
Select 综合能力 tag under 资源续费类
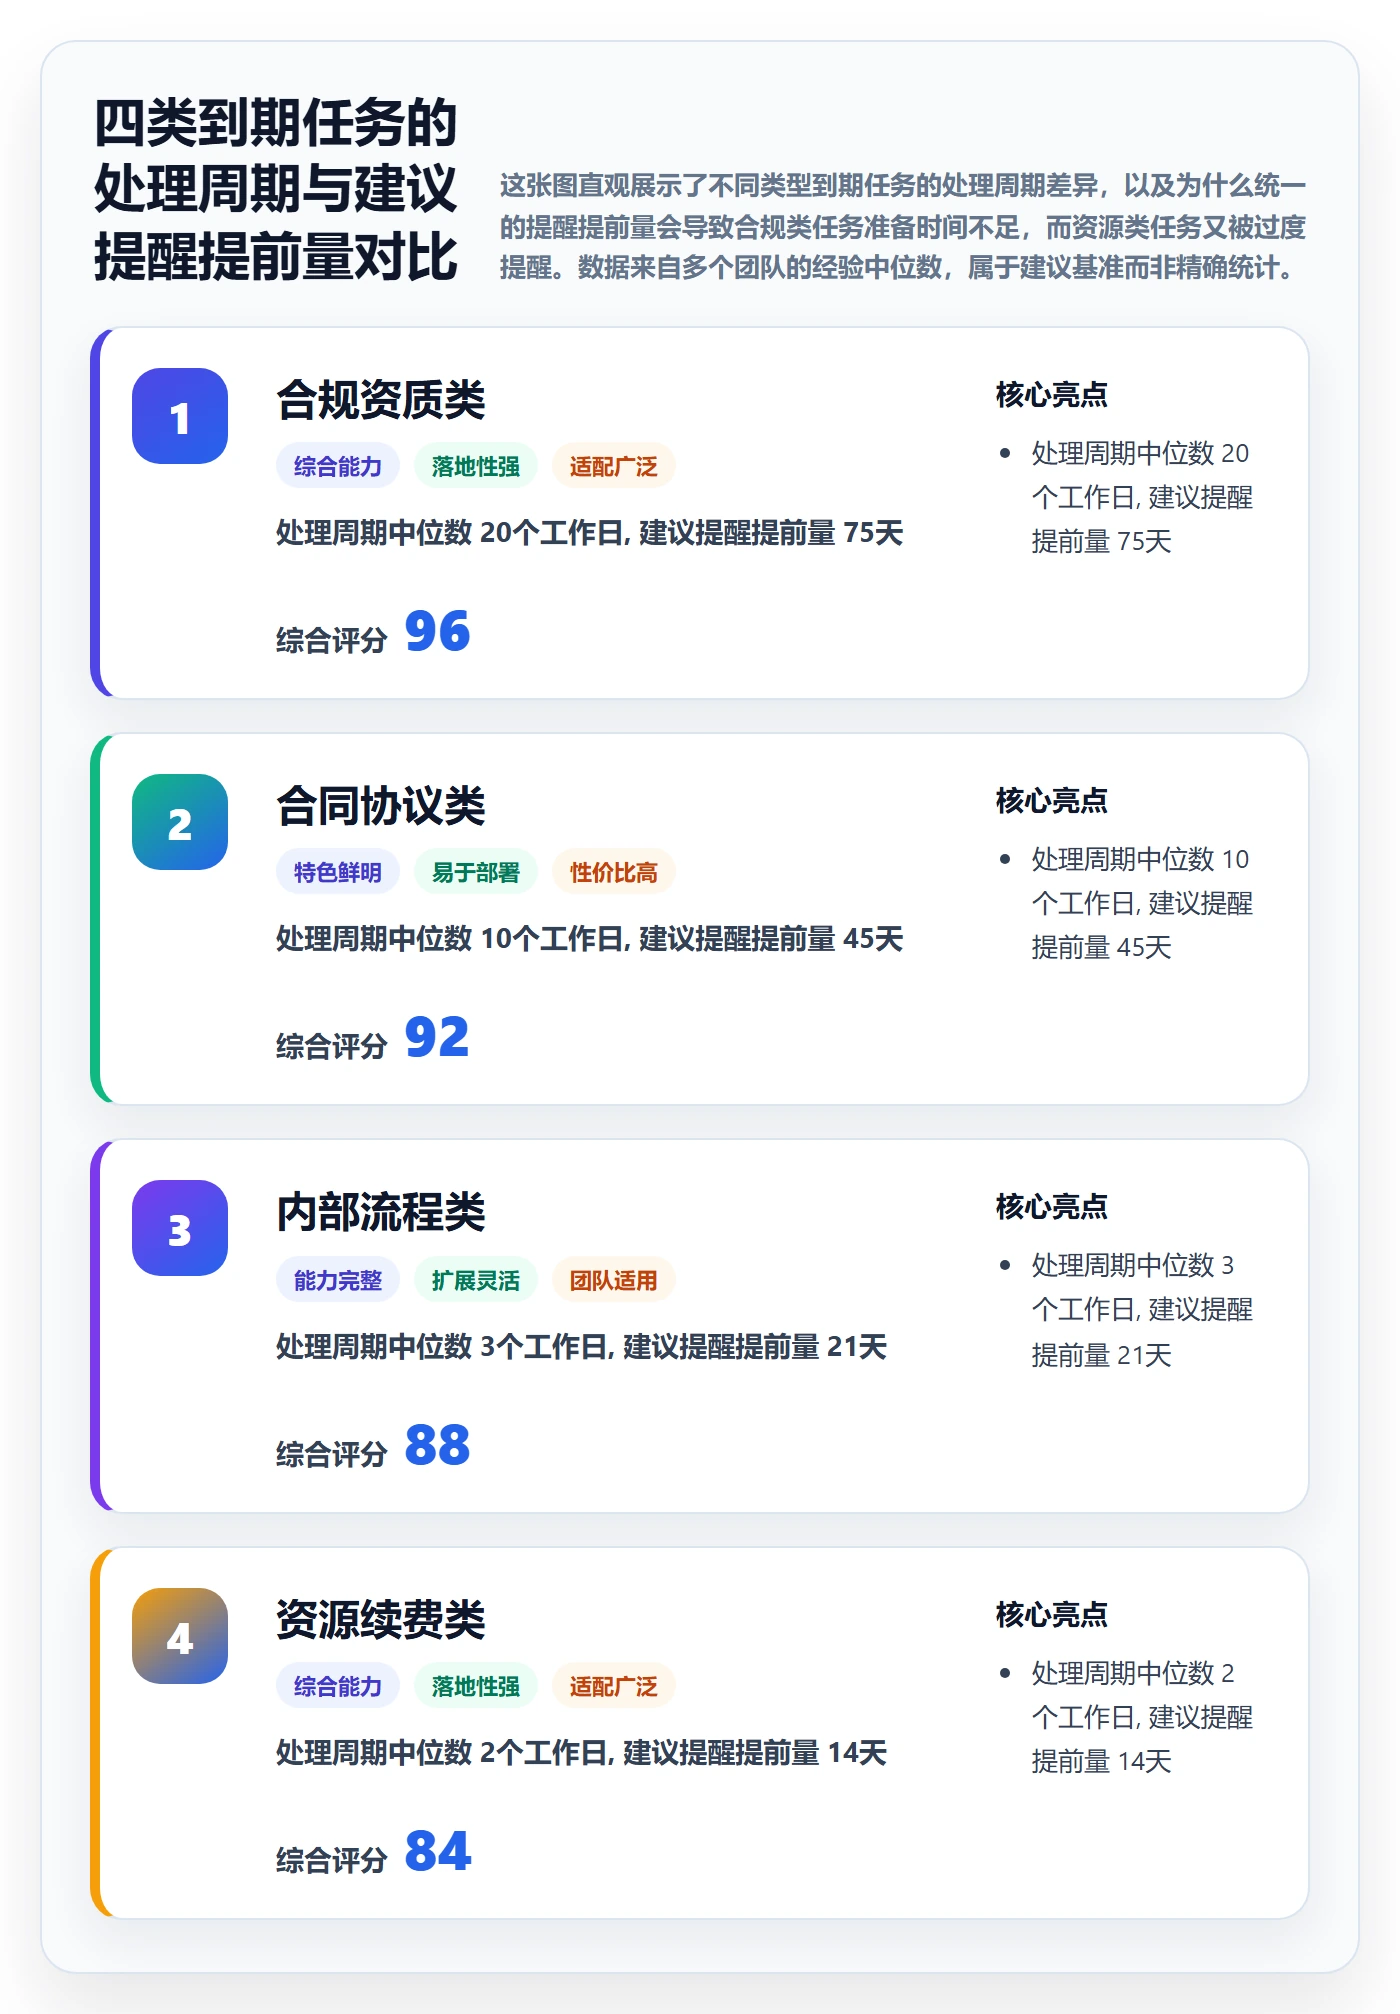[x=338, y=1686]
